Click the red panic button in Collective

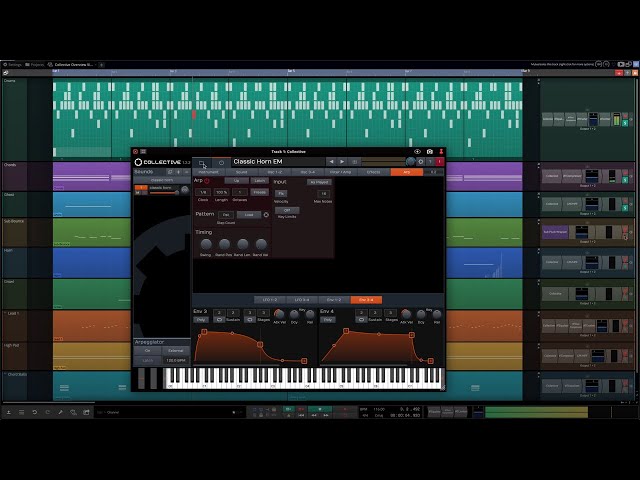pyautogui.click(x=440, y=162)
